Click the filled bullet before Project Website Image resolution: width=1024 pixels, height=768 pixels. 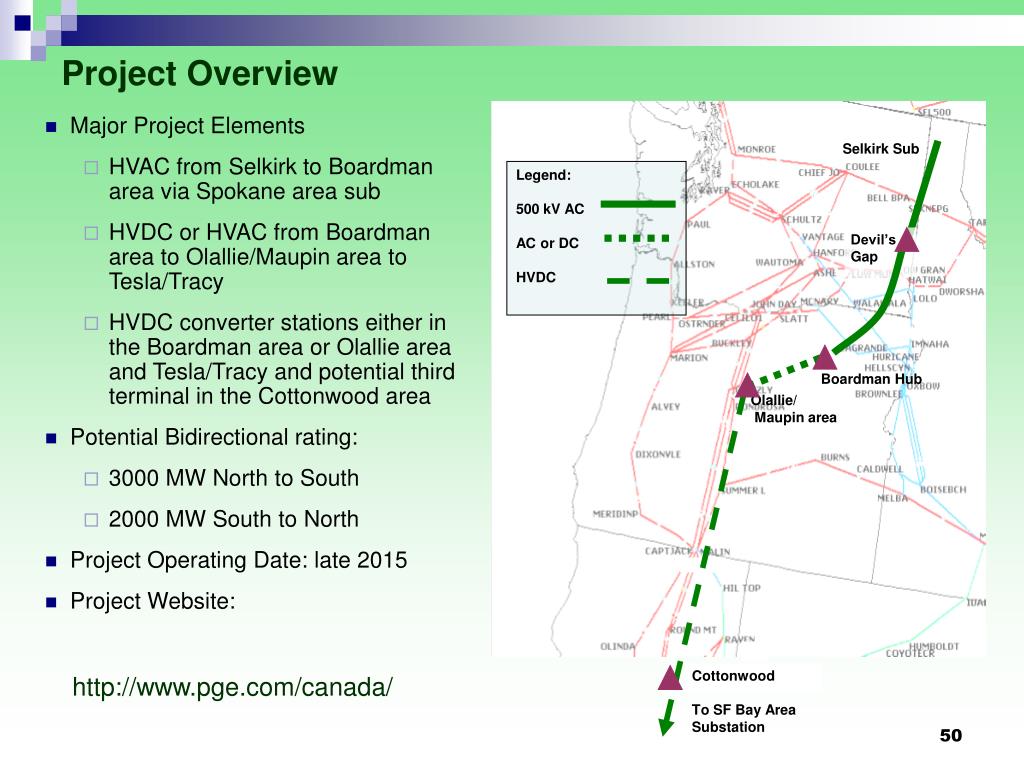pos(52,602)
